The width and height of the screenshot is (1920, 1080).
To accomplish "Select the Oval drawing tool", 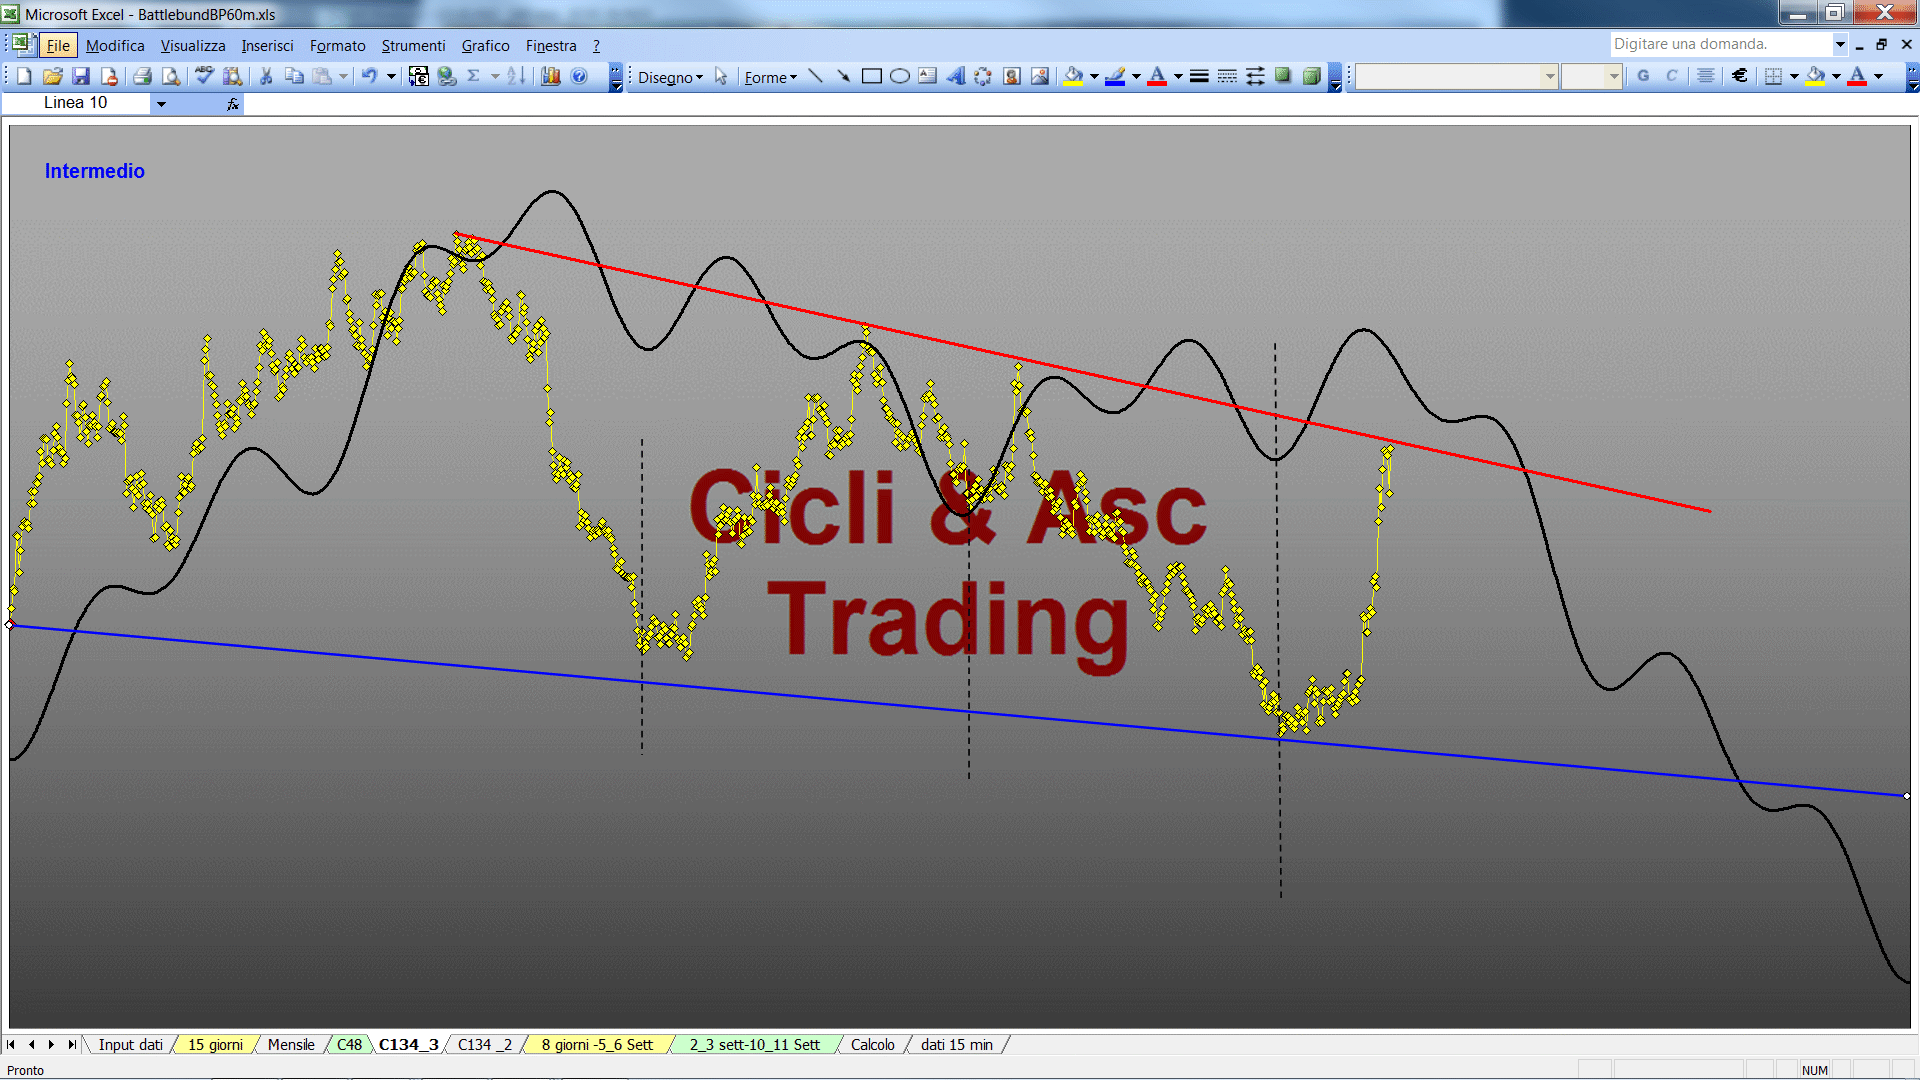I will click(900, 76).
